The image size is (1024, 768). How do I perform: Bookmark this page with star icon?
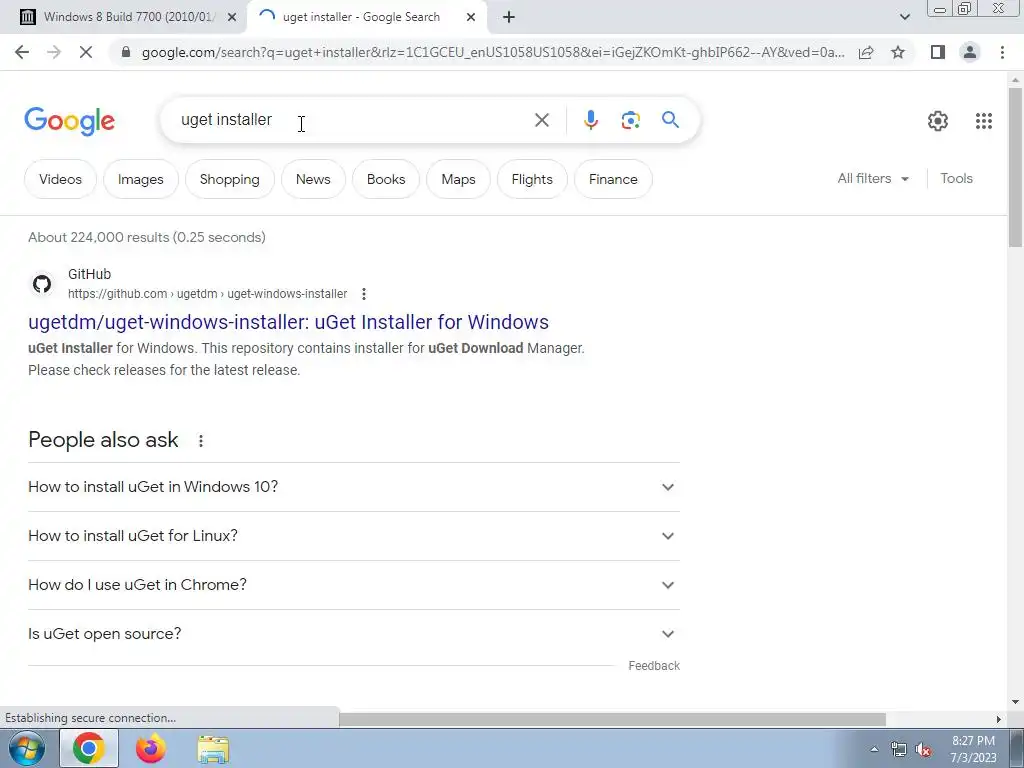pyautogui.click(x=898, y=52)
